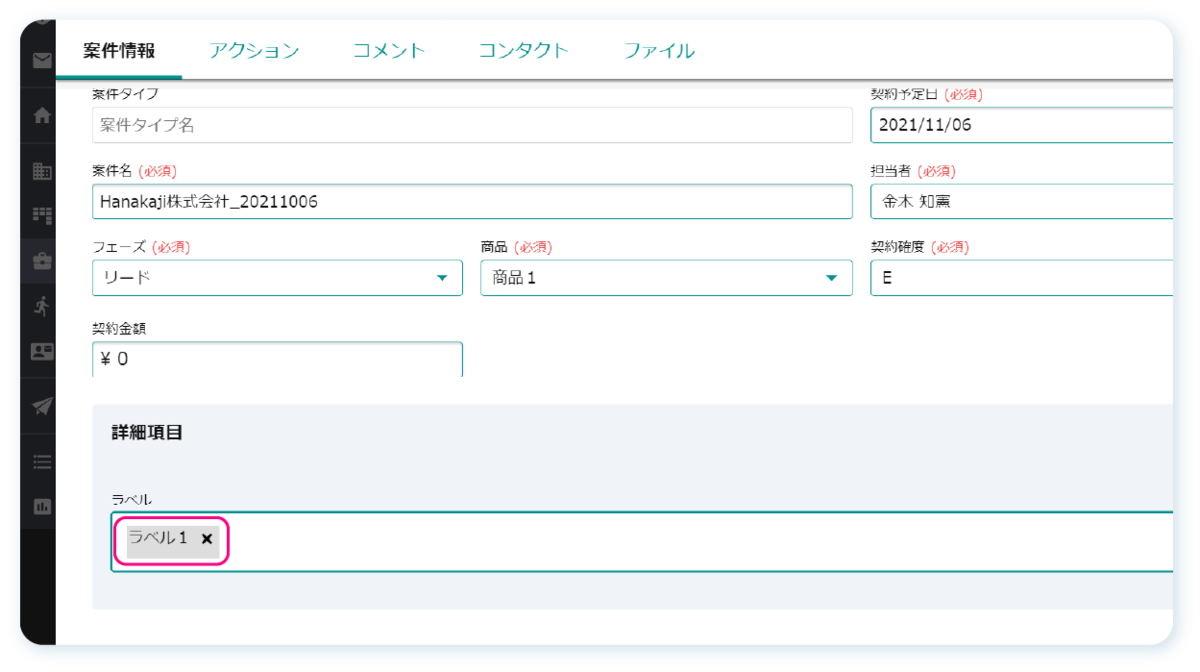Switch to the コメント tab
This screenshot has width=1200, height=672.
(389, 51)
